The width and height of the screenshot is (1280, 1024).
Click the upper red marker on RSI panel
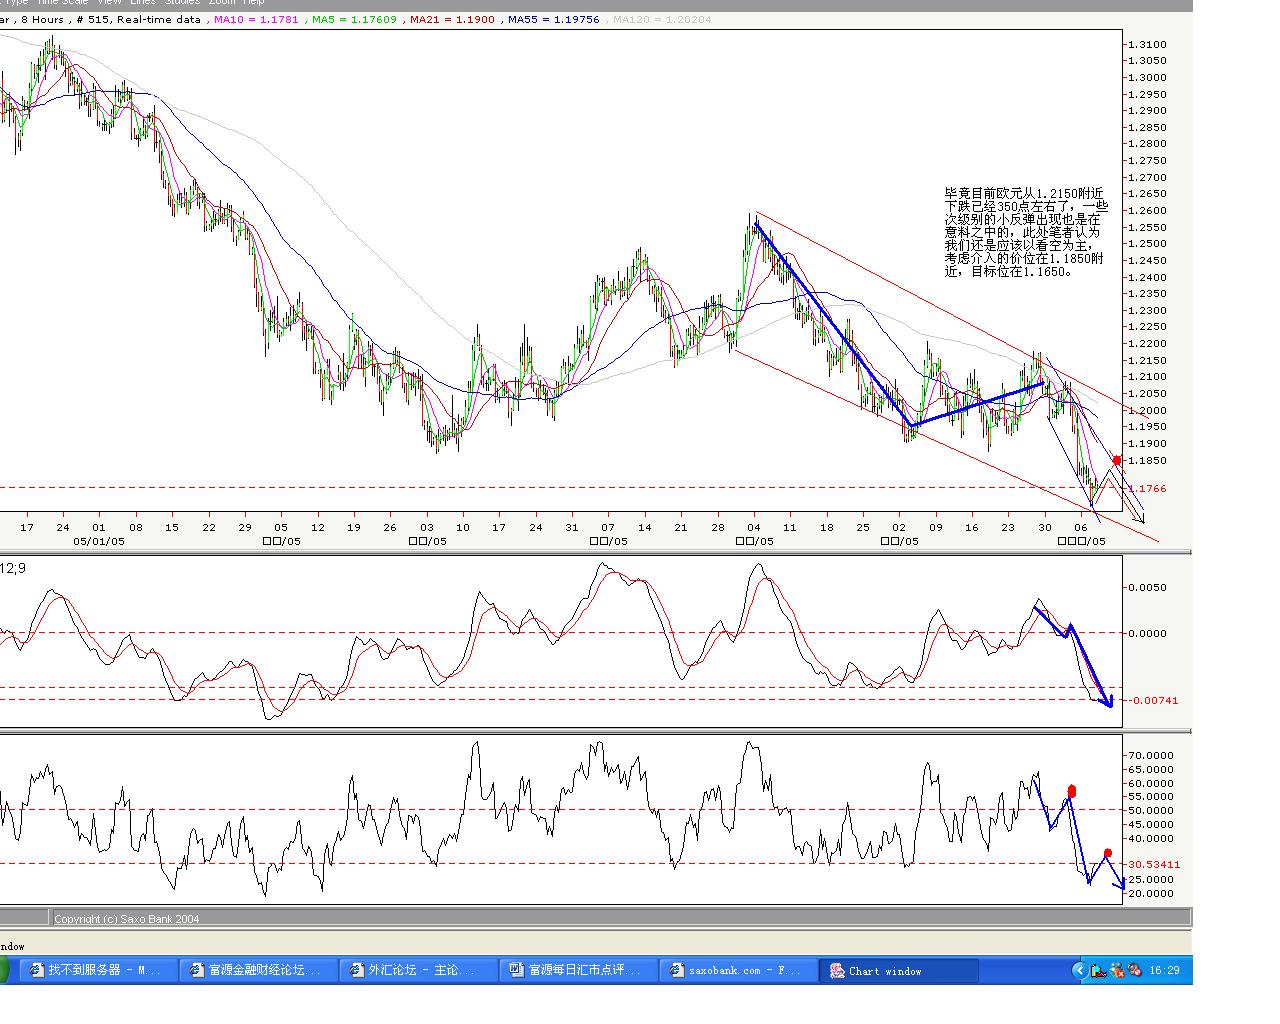1072,791
